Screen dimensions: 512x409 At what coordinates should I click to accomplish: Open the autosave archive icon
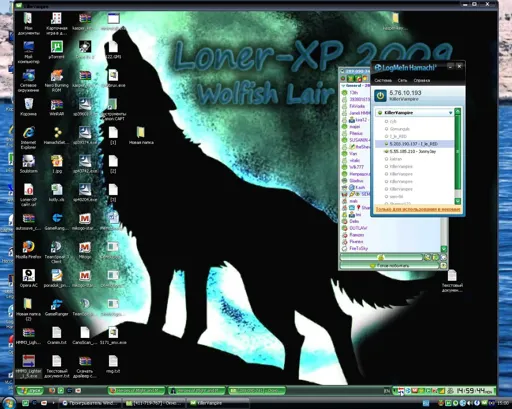pyautogui.click(x=28, y=221)
